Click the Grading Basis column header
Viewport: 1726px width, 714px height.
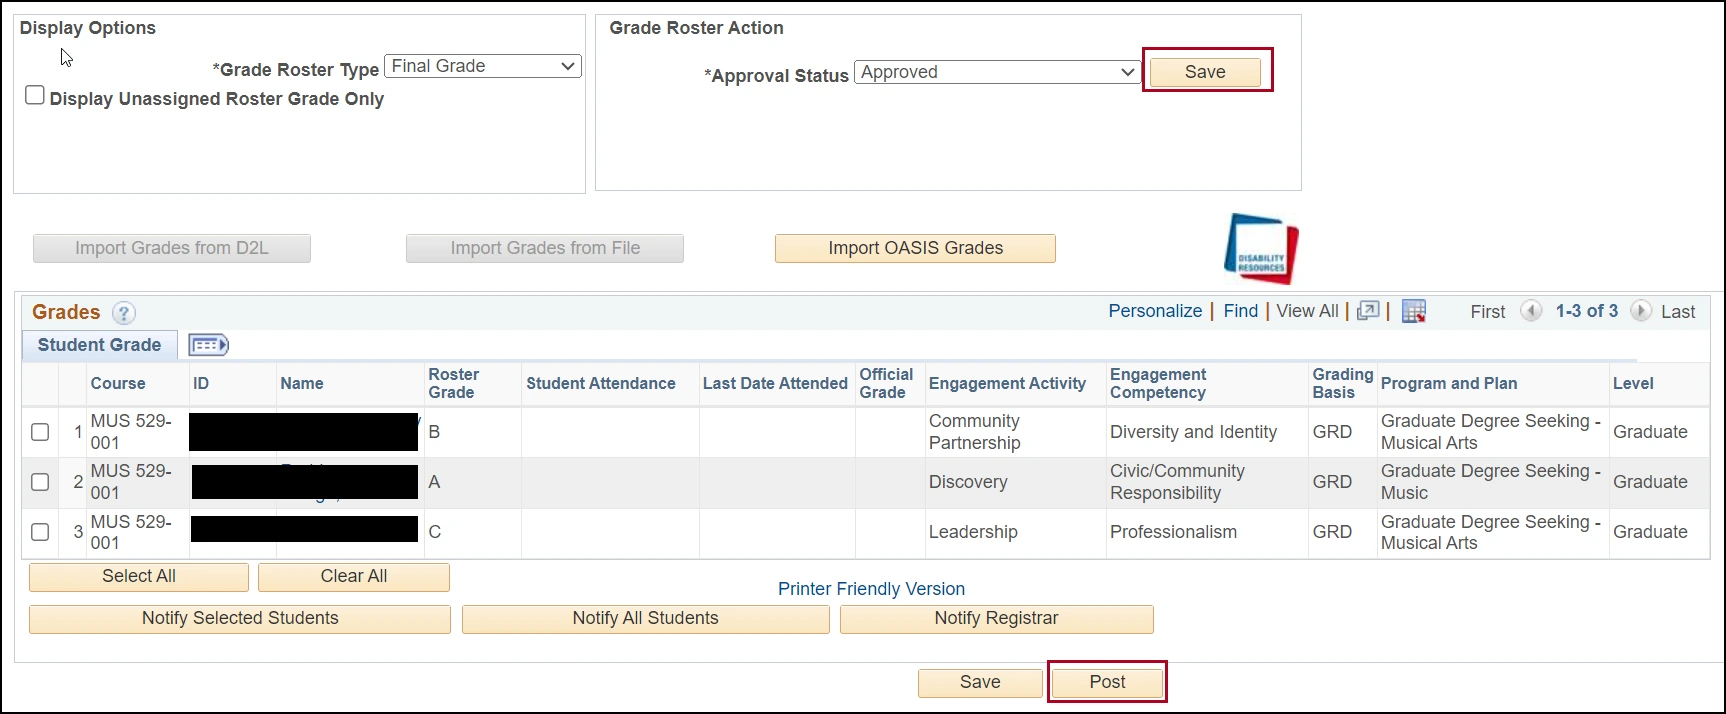(x=1343, y=384)
